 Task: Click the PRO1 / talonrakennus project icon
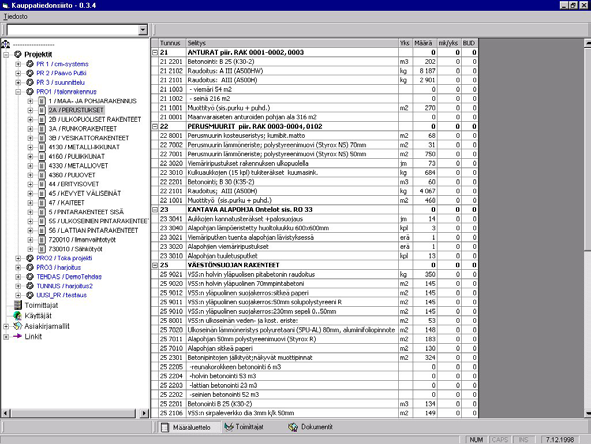(x=30, y=92)
